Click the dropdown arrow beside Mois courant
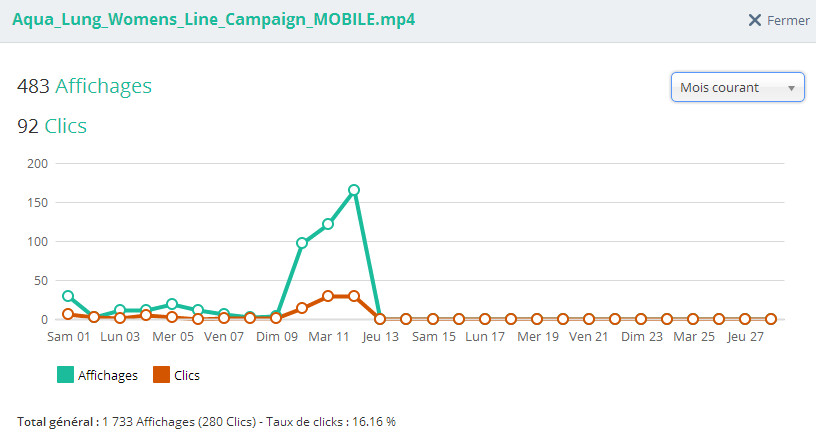This screenshot has height=448, width=816. [792, 88]
